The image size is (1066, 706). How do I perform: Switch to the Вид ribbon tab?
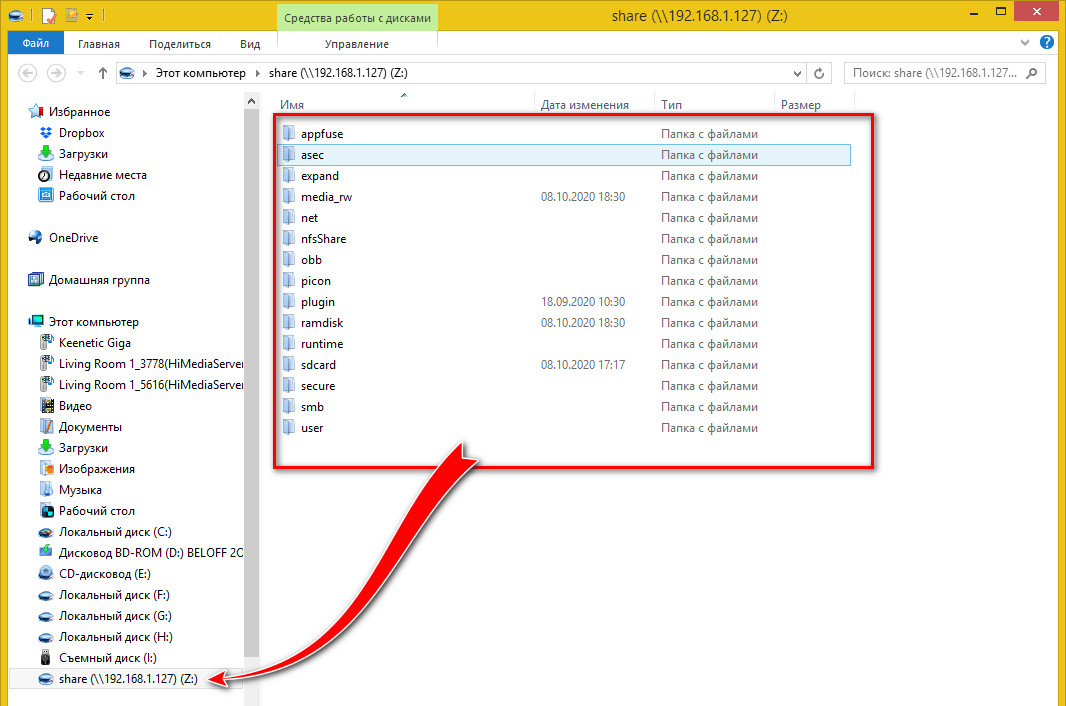click(x=250, y=44)
